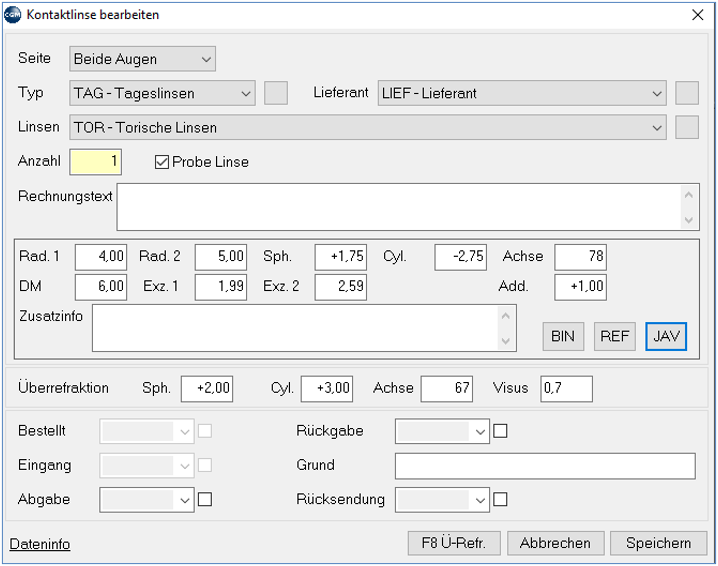
Task: Uncheck the Probe Linse checkbox
Action: (162, 162)
